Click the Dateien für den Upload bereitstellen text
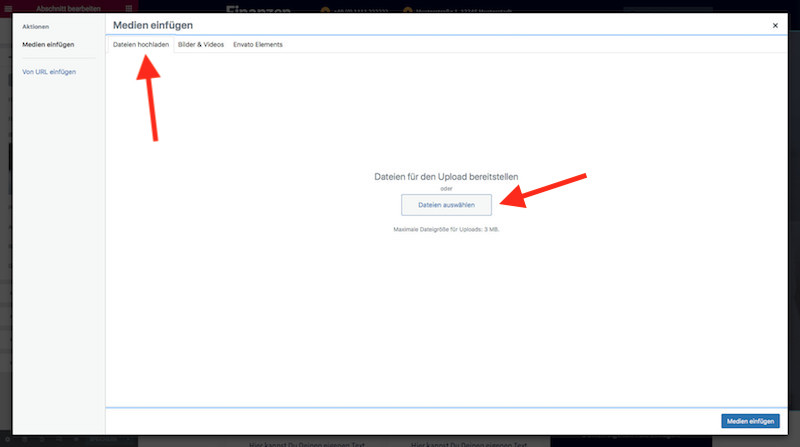 coord(446,177)
